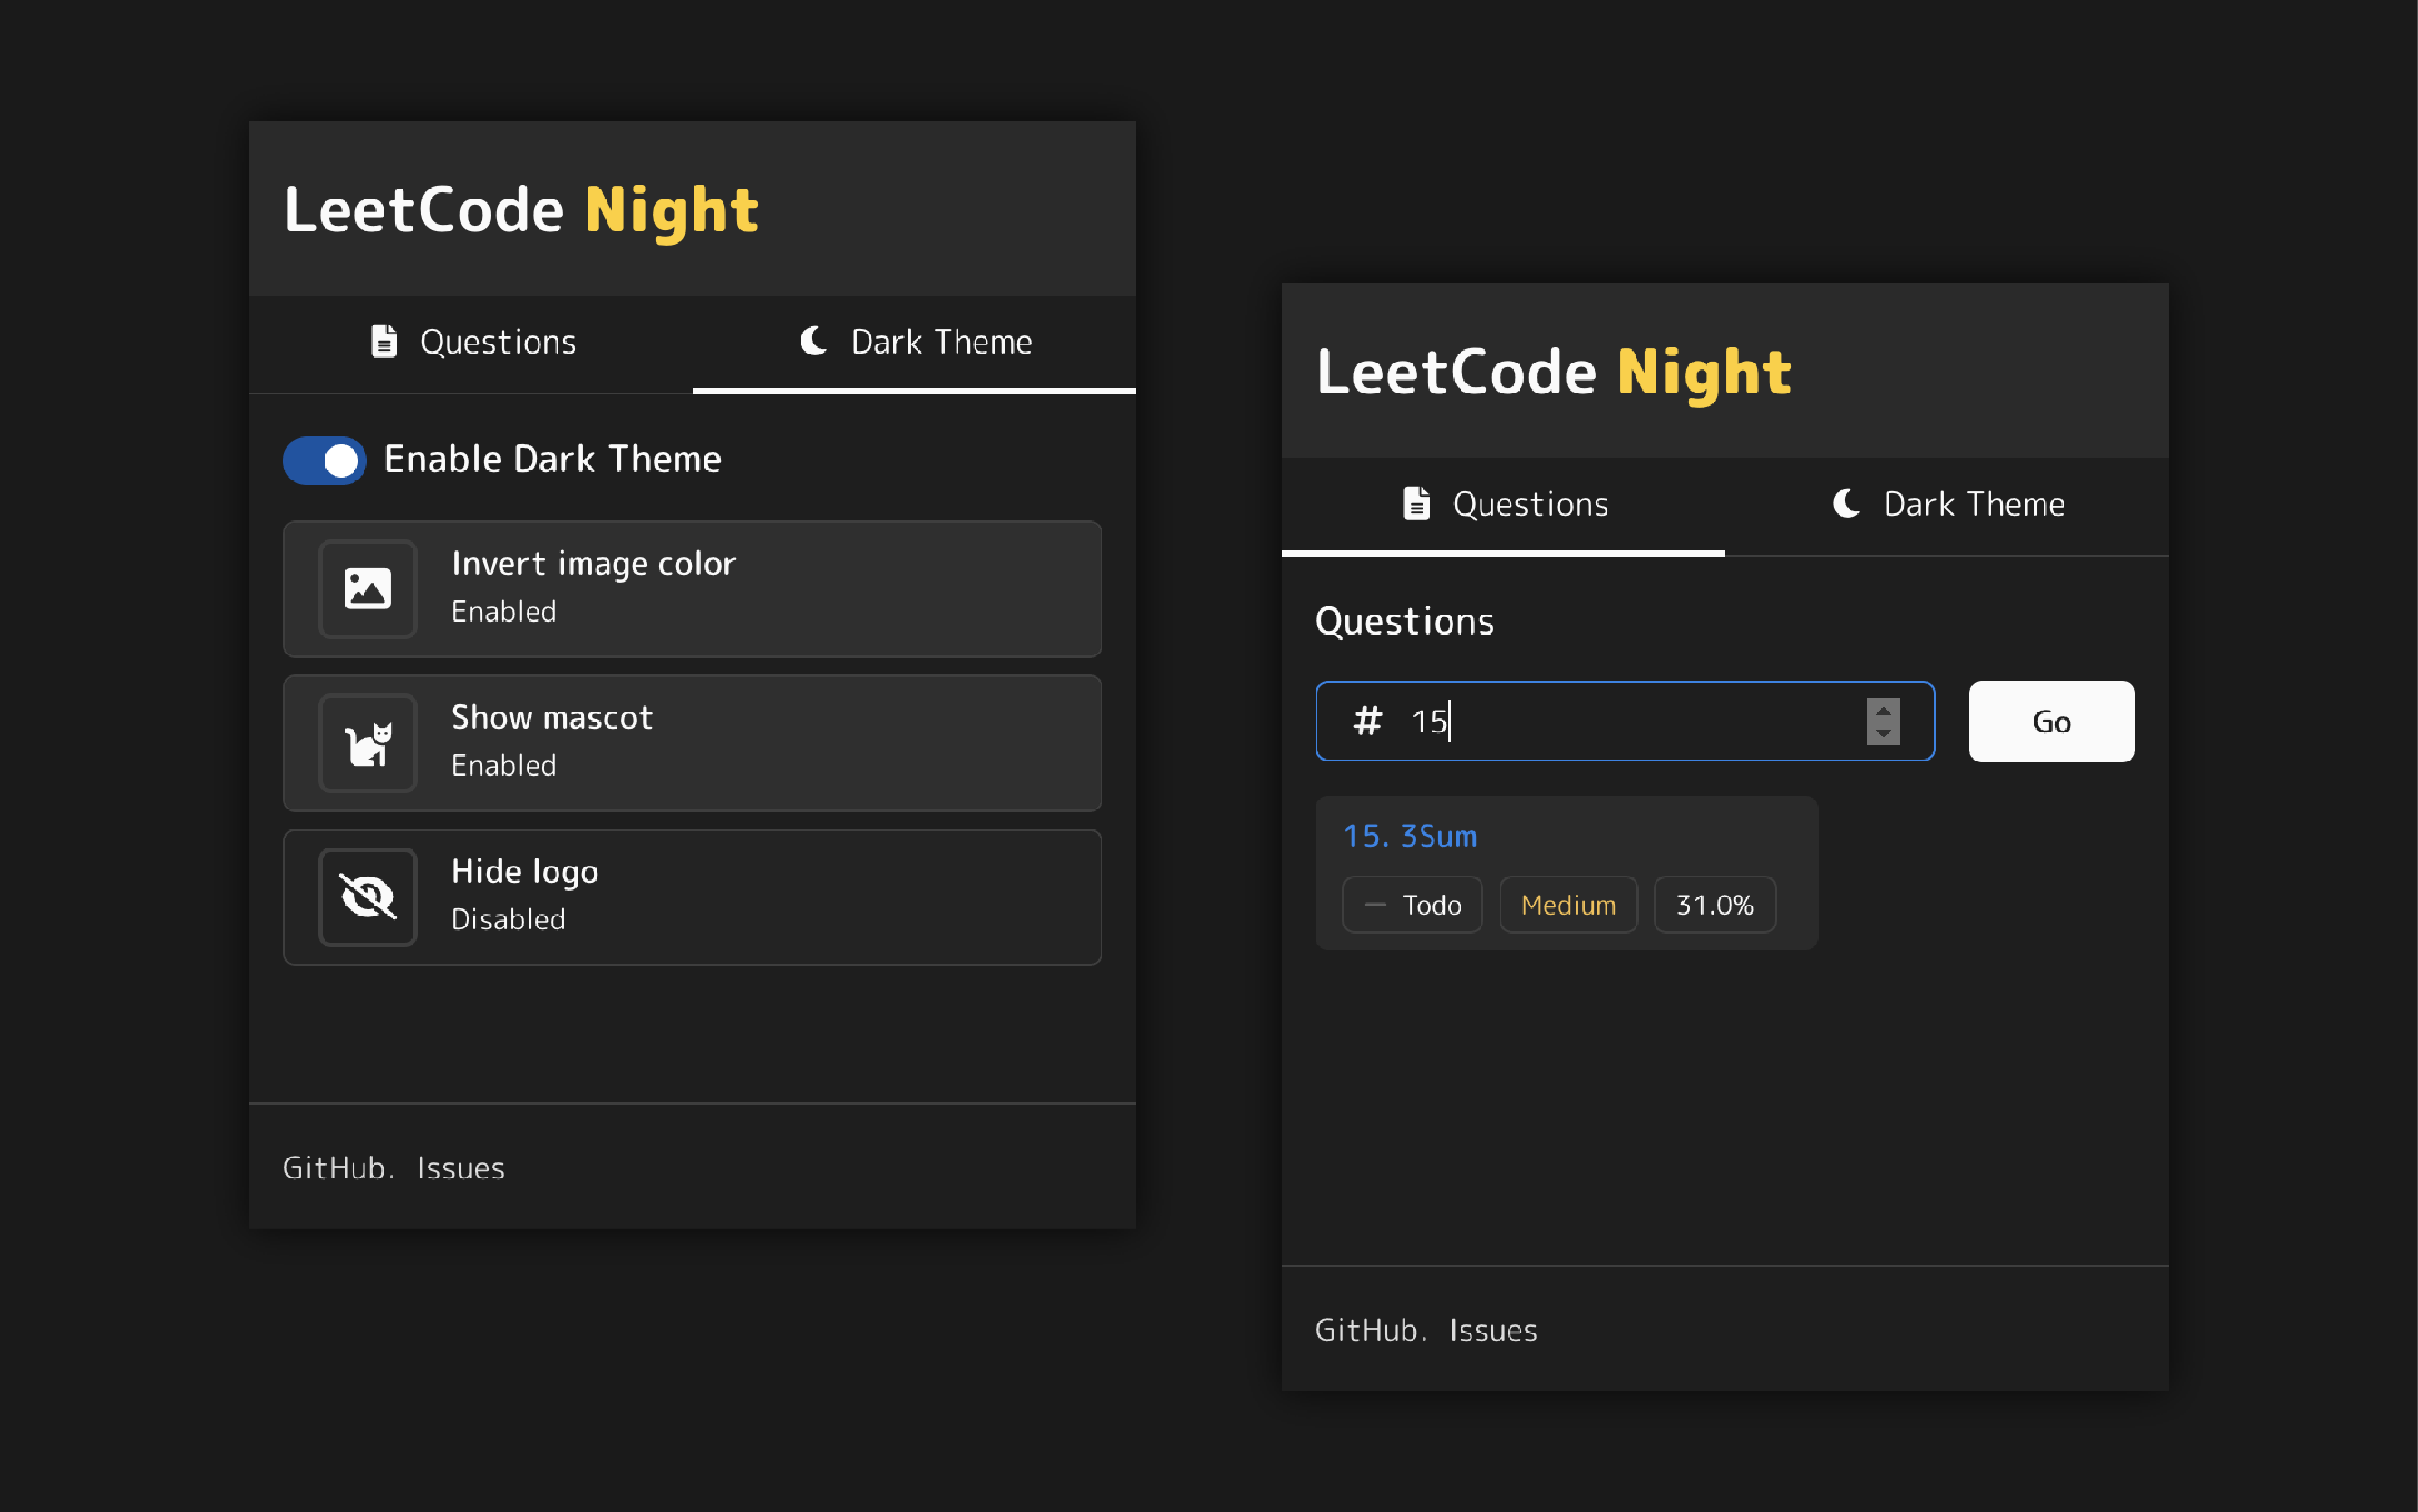Viewport: 2418px width, 1512px height.
Task: Toggle the Invert image color picture icon
Action: point(367,588)
